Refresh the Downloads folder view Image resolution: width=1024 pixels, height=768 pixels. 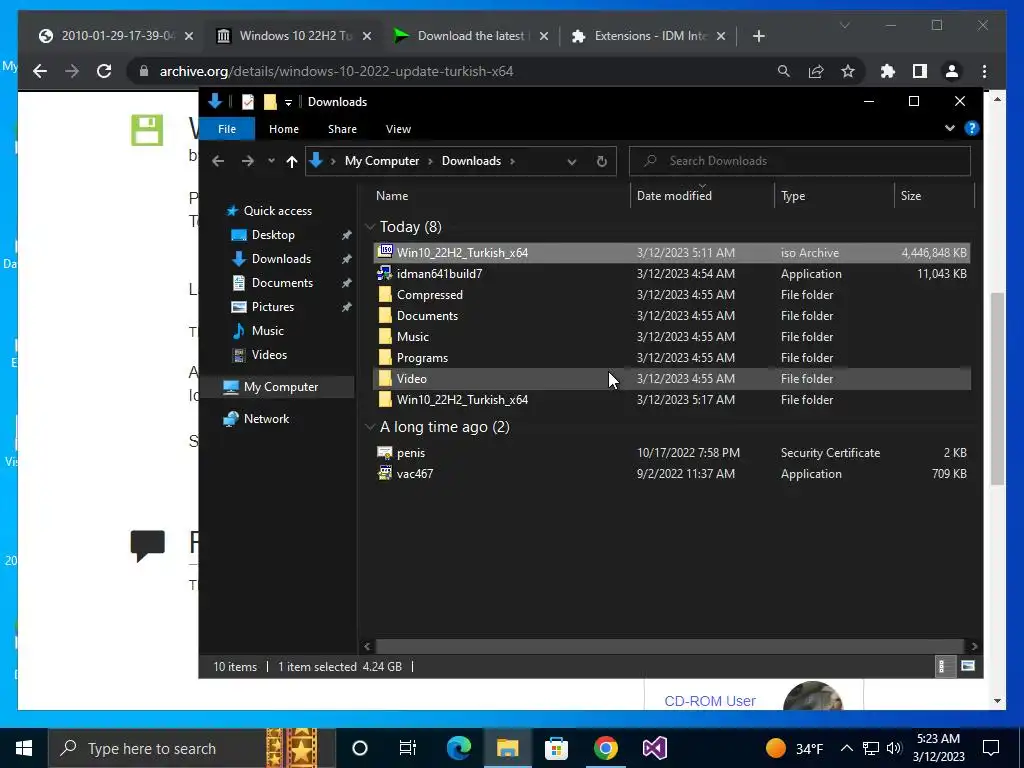point(601,161)
